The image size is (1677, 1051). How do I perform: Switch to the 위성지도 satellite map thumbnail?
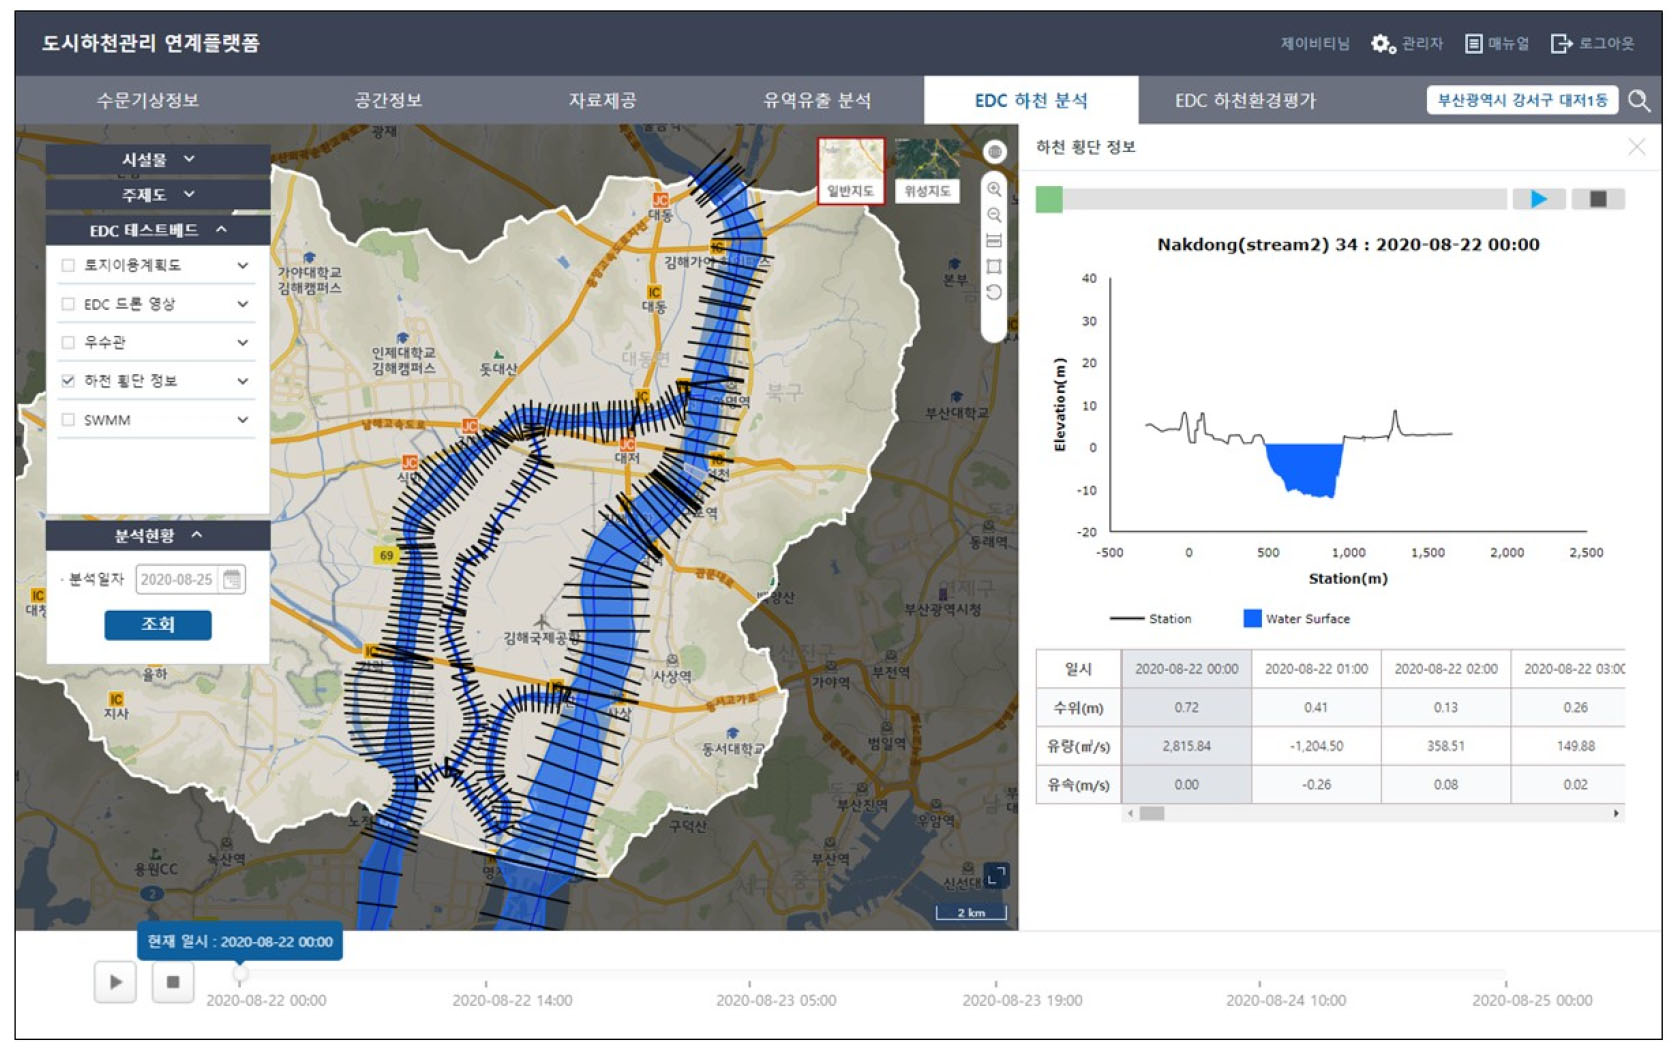click(927, 170)
